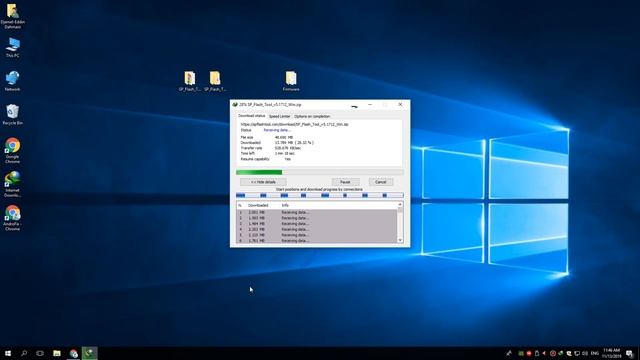Select the Firmware folder on desktop
The image size is (640, 360).
point(291,81)
